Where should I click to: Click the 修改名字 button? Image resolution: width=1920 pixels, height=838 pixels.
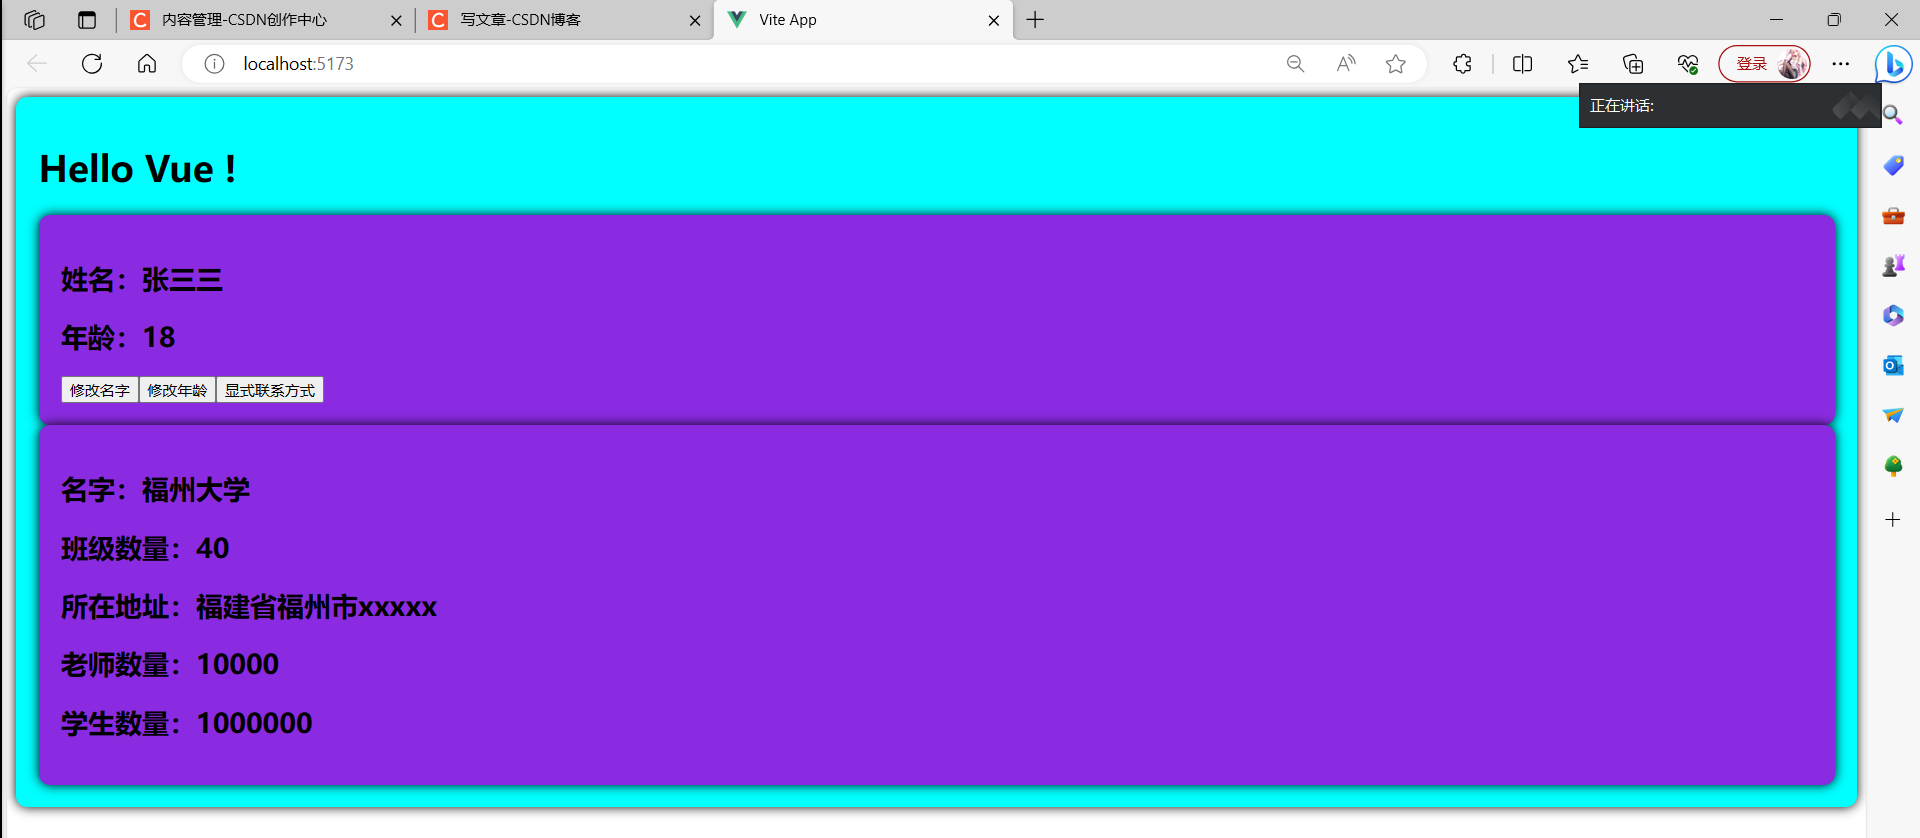(100, 390)
